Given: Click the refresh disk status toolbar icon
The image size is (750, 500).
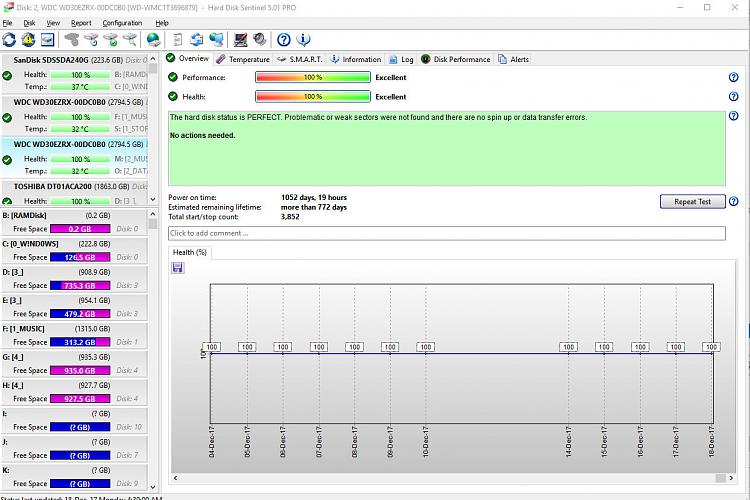Looking at the screenshot, I should coord(9,40).
